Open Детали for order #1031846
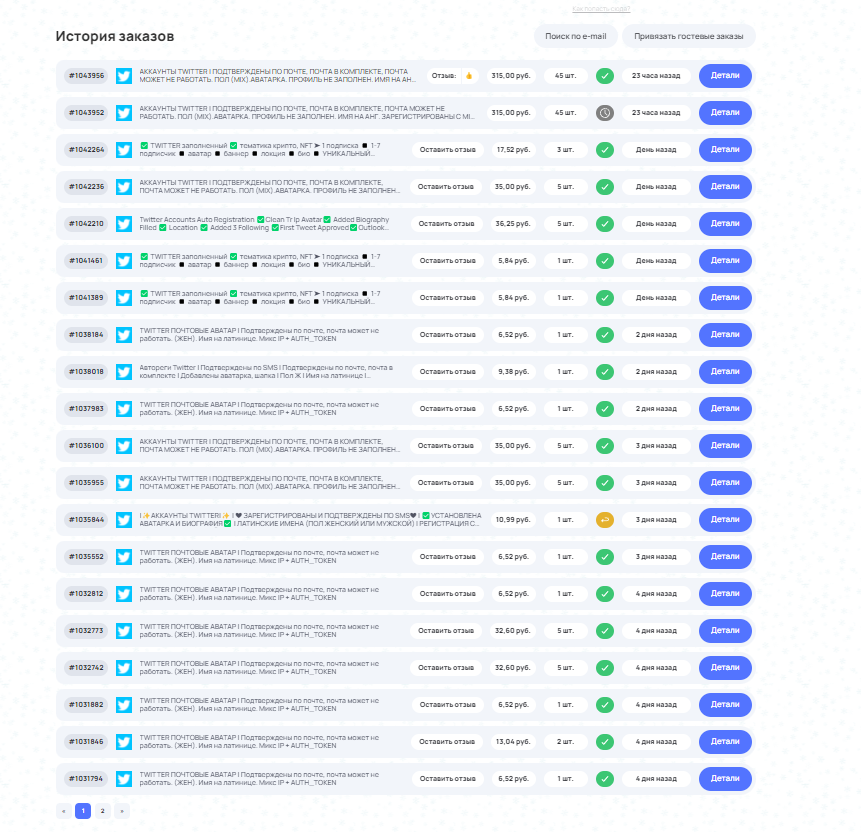 (x=725, y=742)
